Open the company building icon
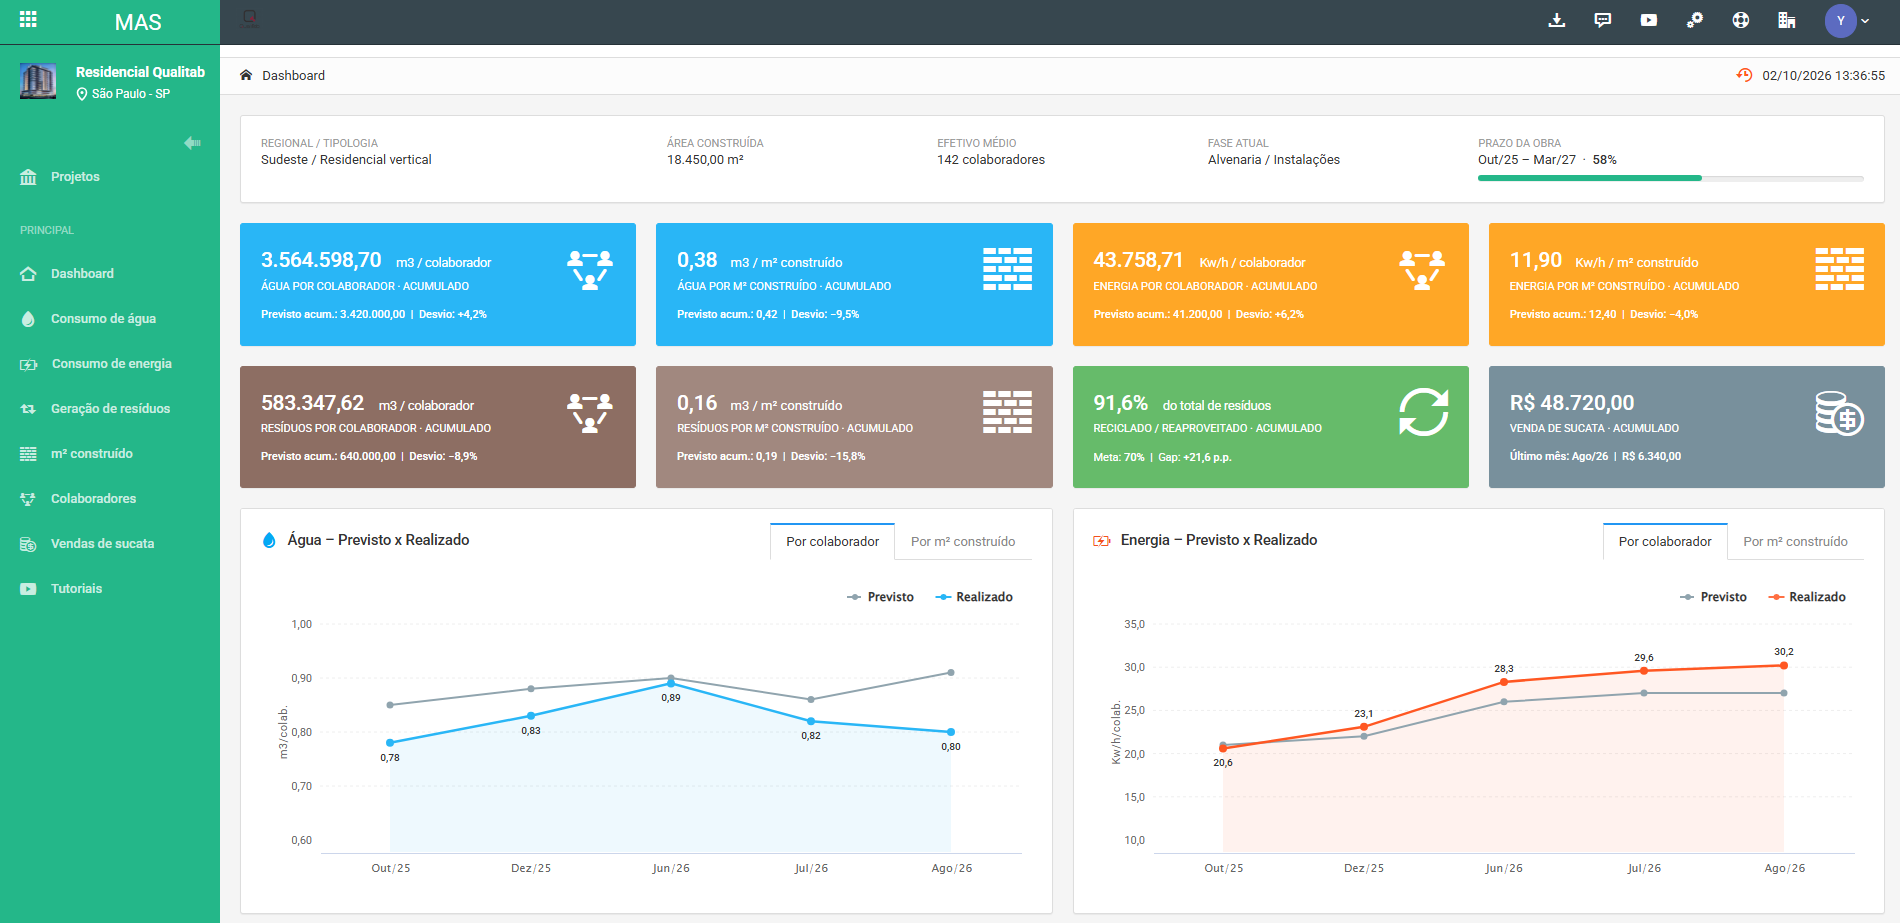This screenshot has width=1900, height=923. click(1787, 20)
